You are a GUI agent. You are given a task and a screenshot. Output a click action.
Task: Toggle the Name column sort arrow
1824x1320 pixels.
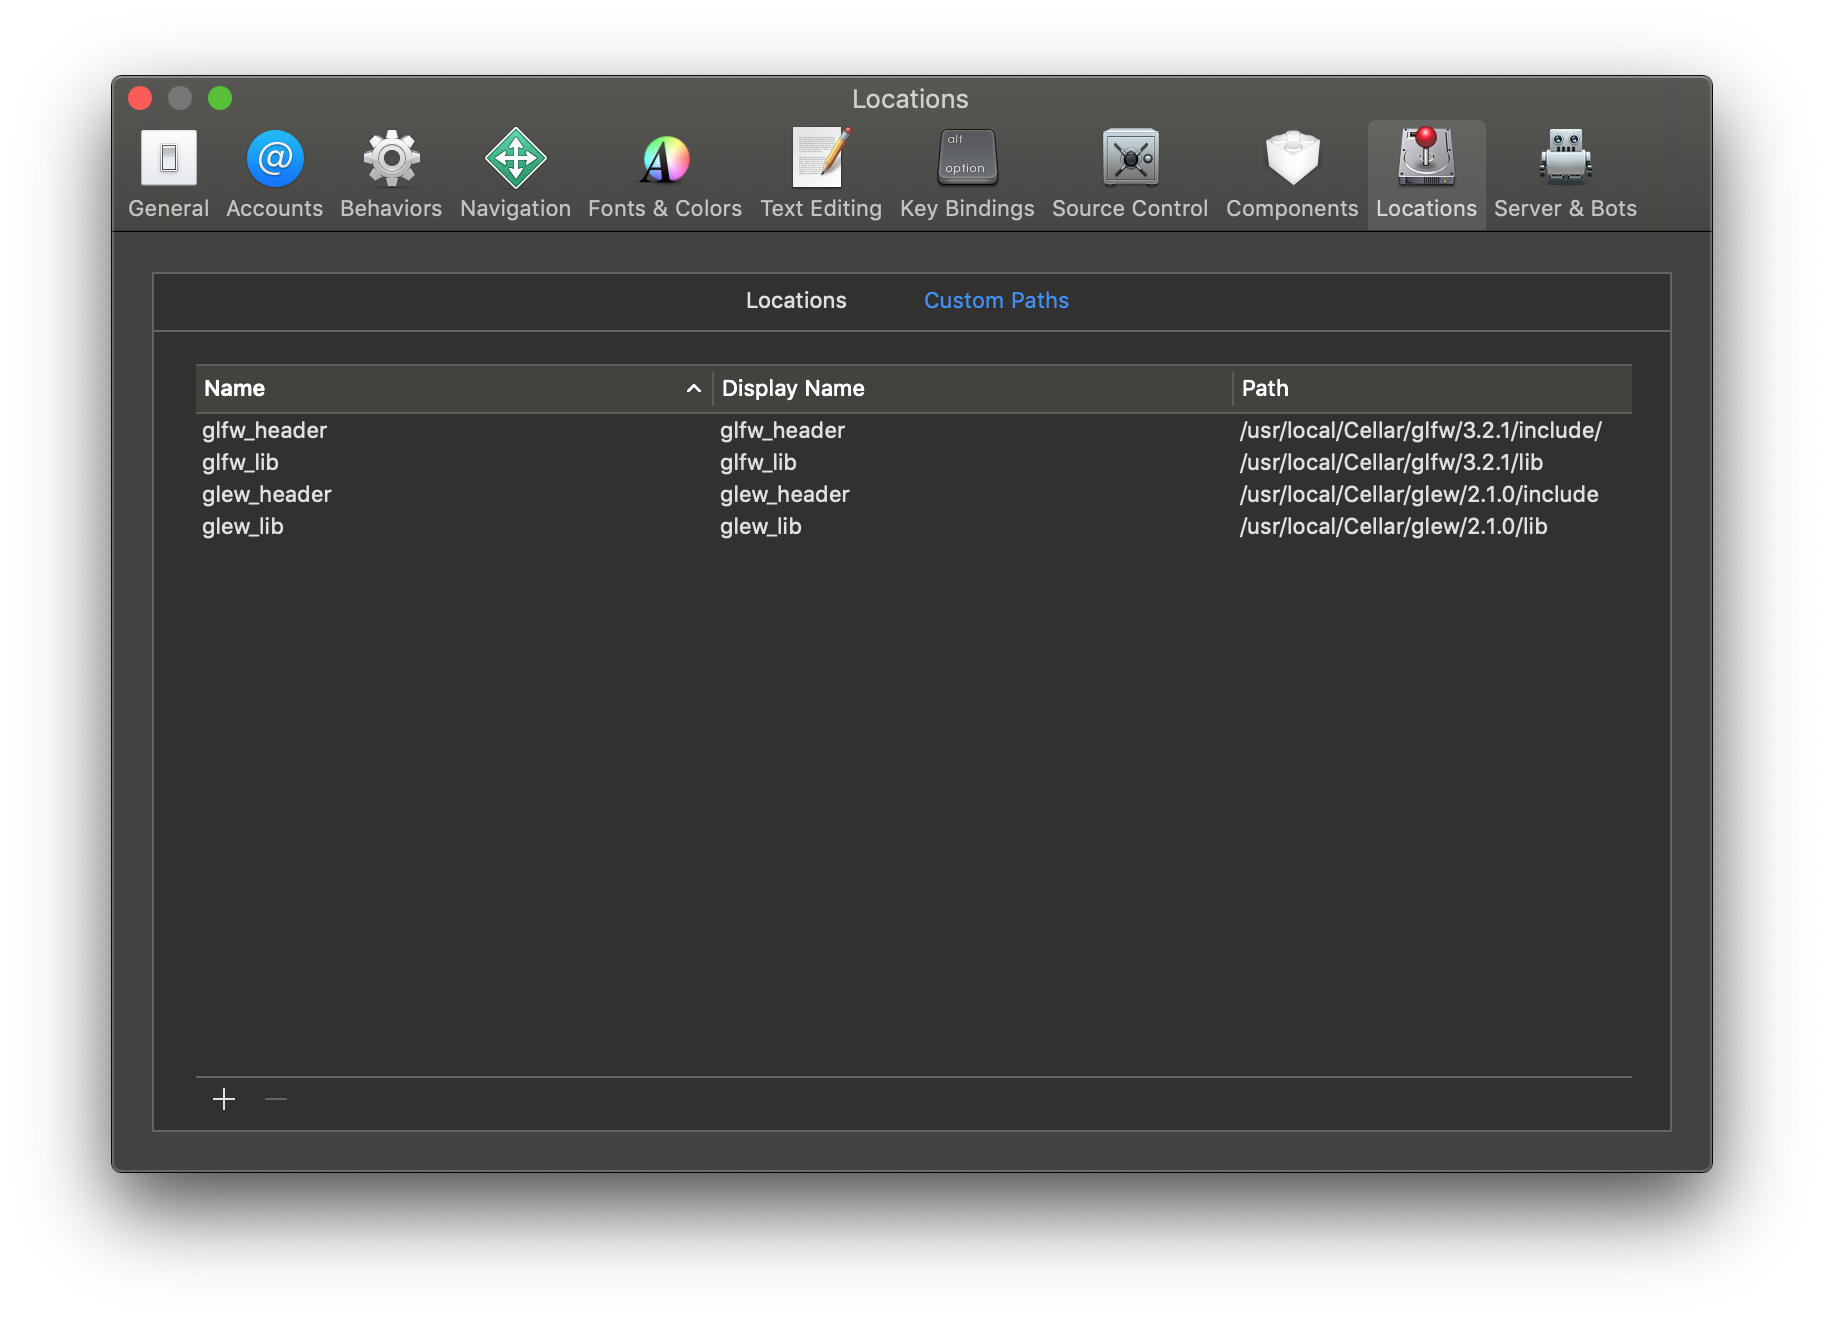click(x=693, y=388)
